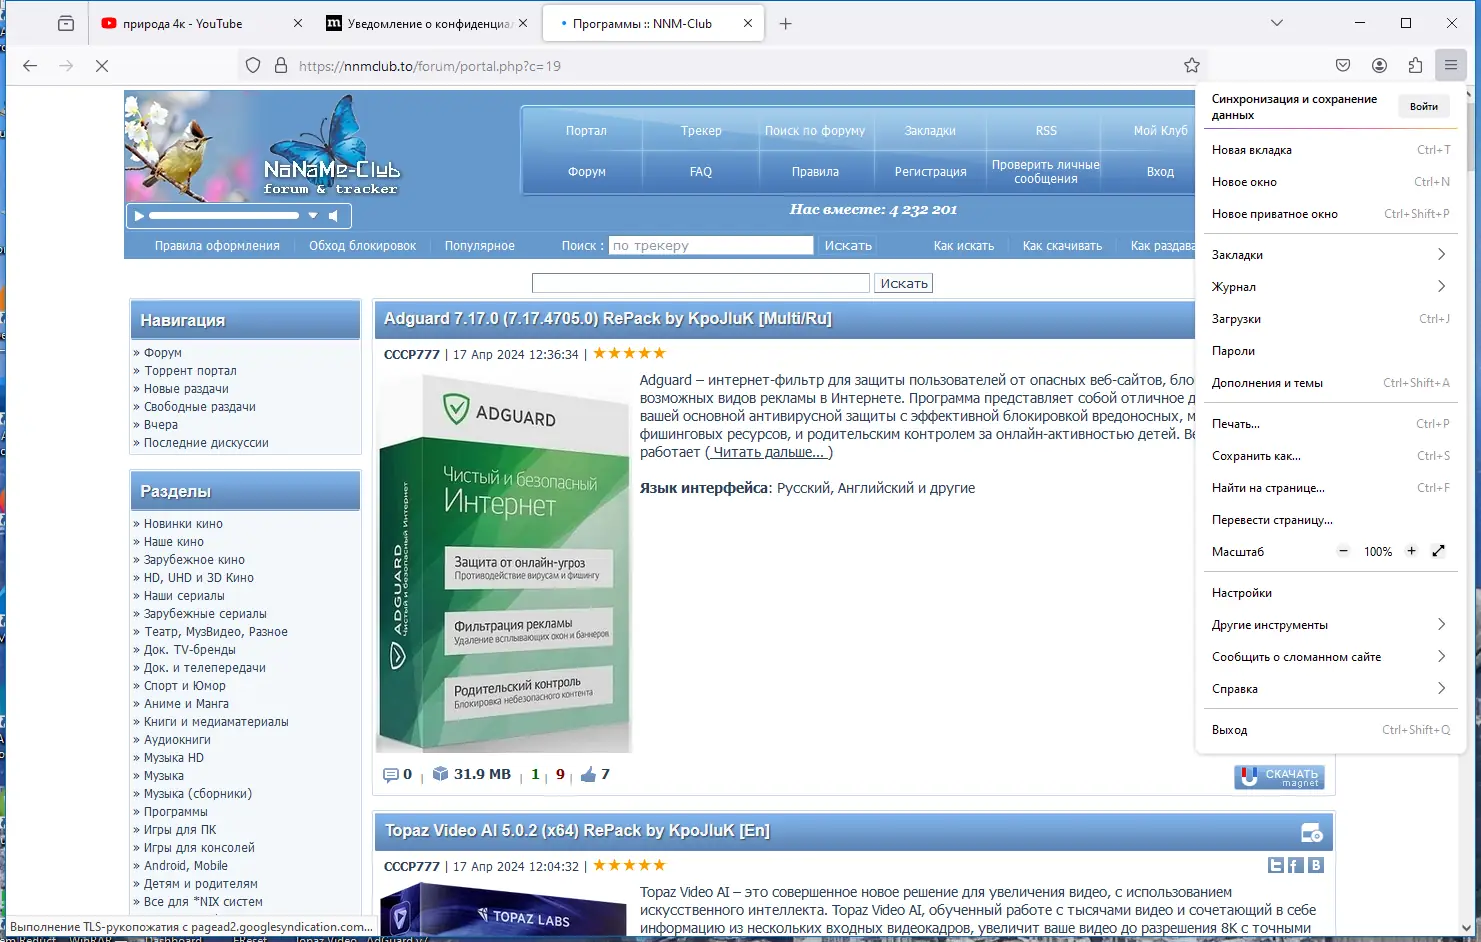Click the Поиск по форуму header button
Screen dimensions: 1481x942
coord(815,131)
